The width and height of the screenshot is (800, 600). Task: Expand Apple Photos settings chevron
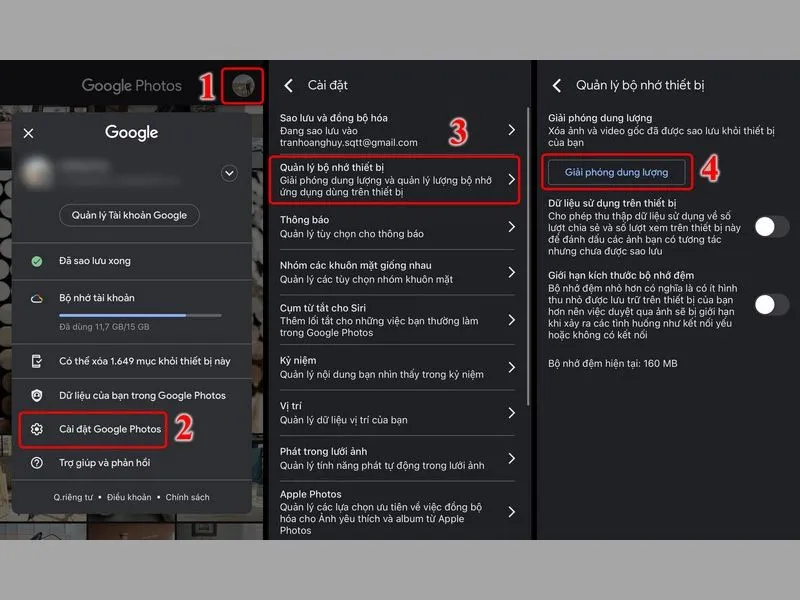pyautogui.click(x=511, y=512)
